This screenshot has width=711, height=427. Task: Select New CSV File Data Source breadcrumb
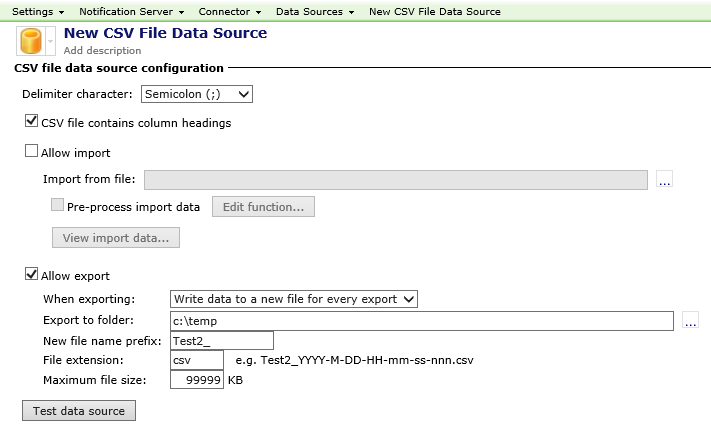[x=434, y=11]
